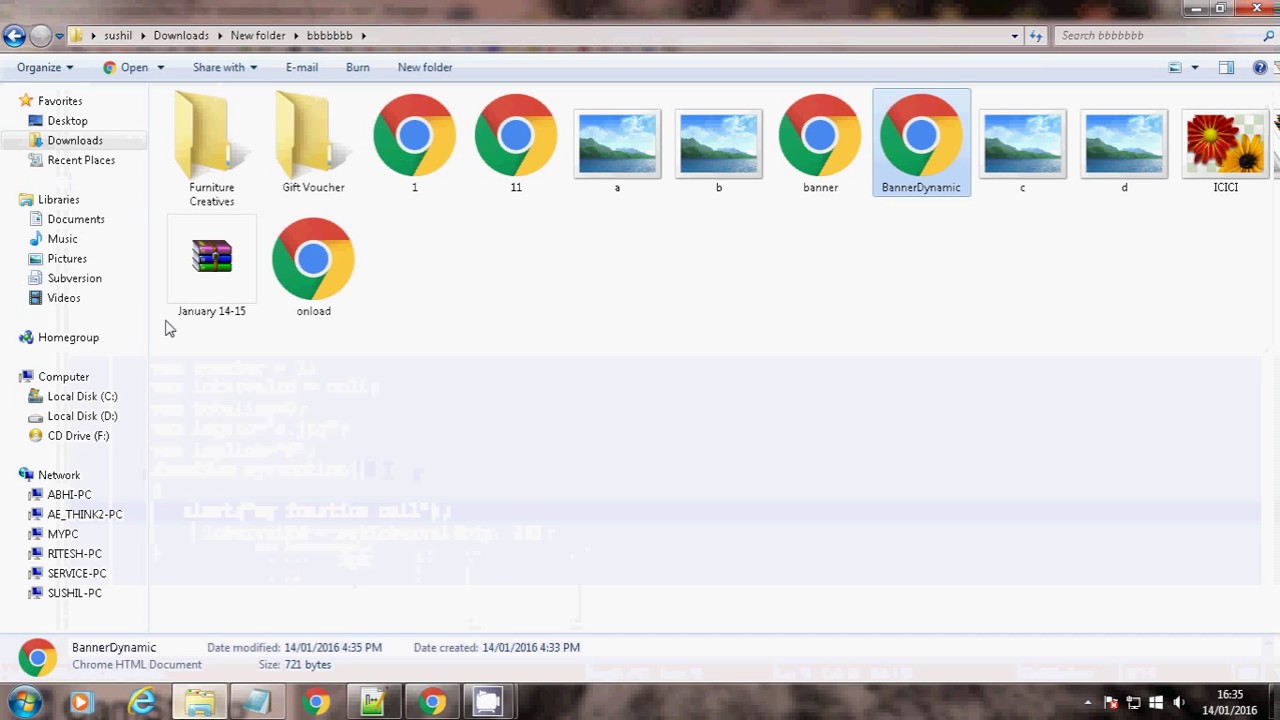Select the January 14-15 RAR archive
The image size is (1280, 720).
tap(211, 267)
